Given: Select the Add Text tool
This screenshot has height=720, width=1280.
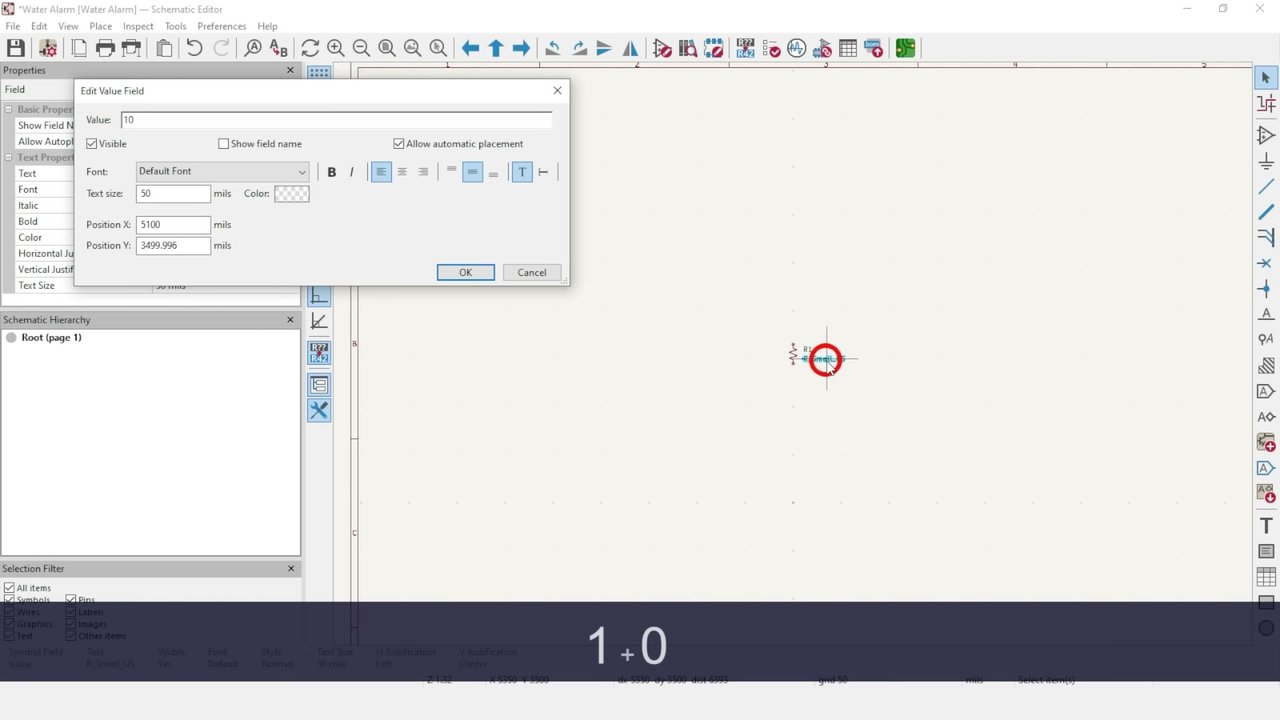Looking at the screenshot, I should [1266, 526].
